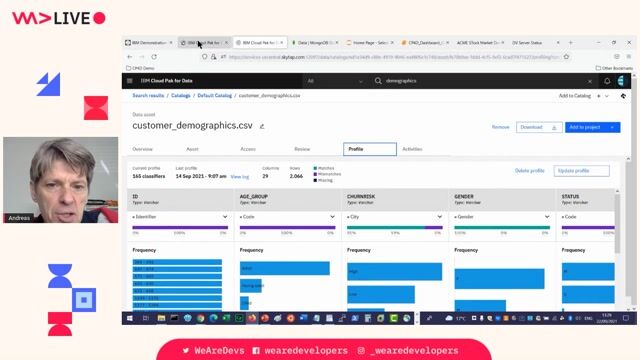Viewport: 640px width, 360px height.
Task: Click the Andreas webcam thumbnail
Action: [60, 180]
